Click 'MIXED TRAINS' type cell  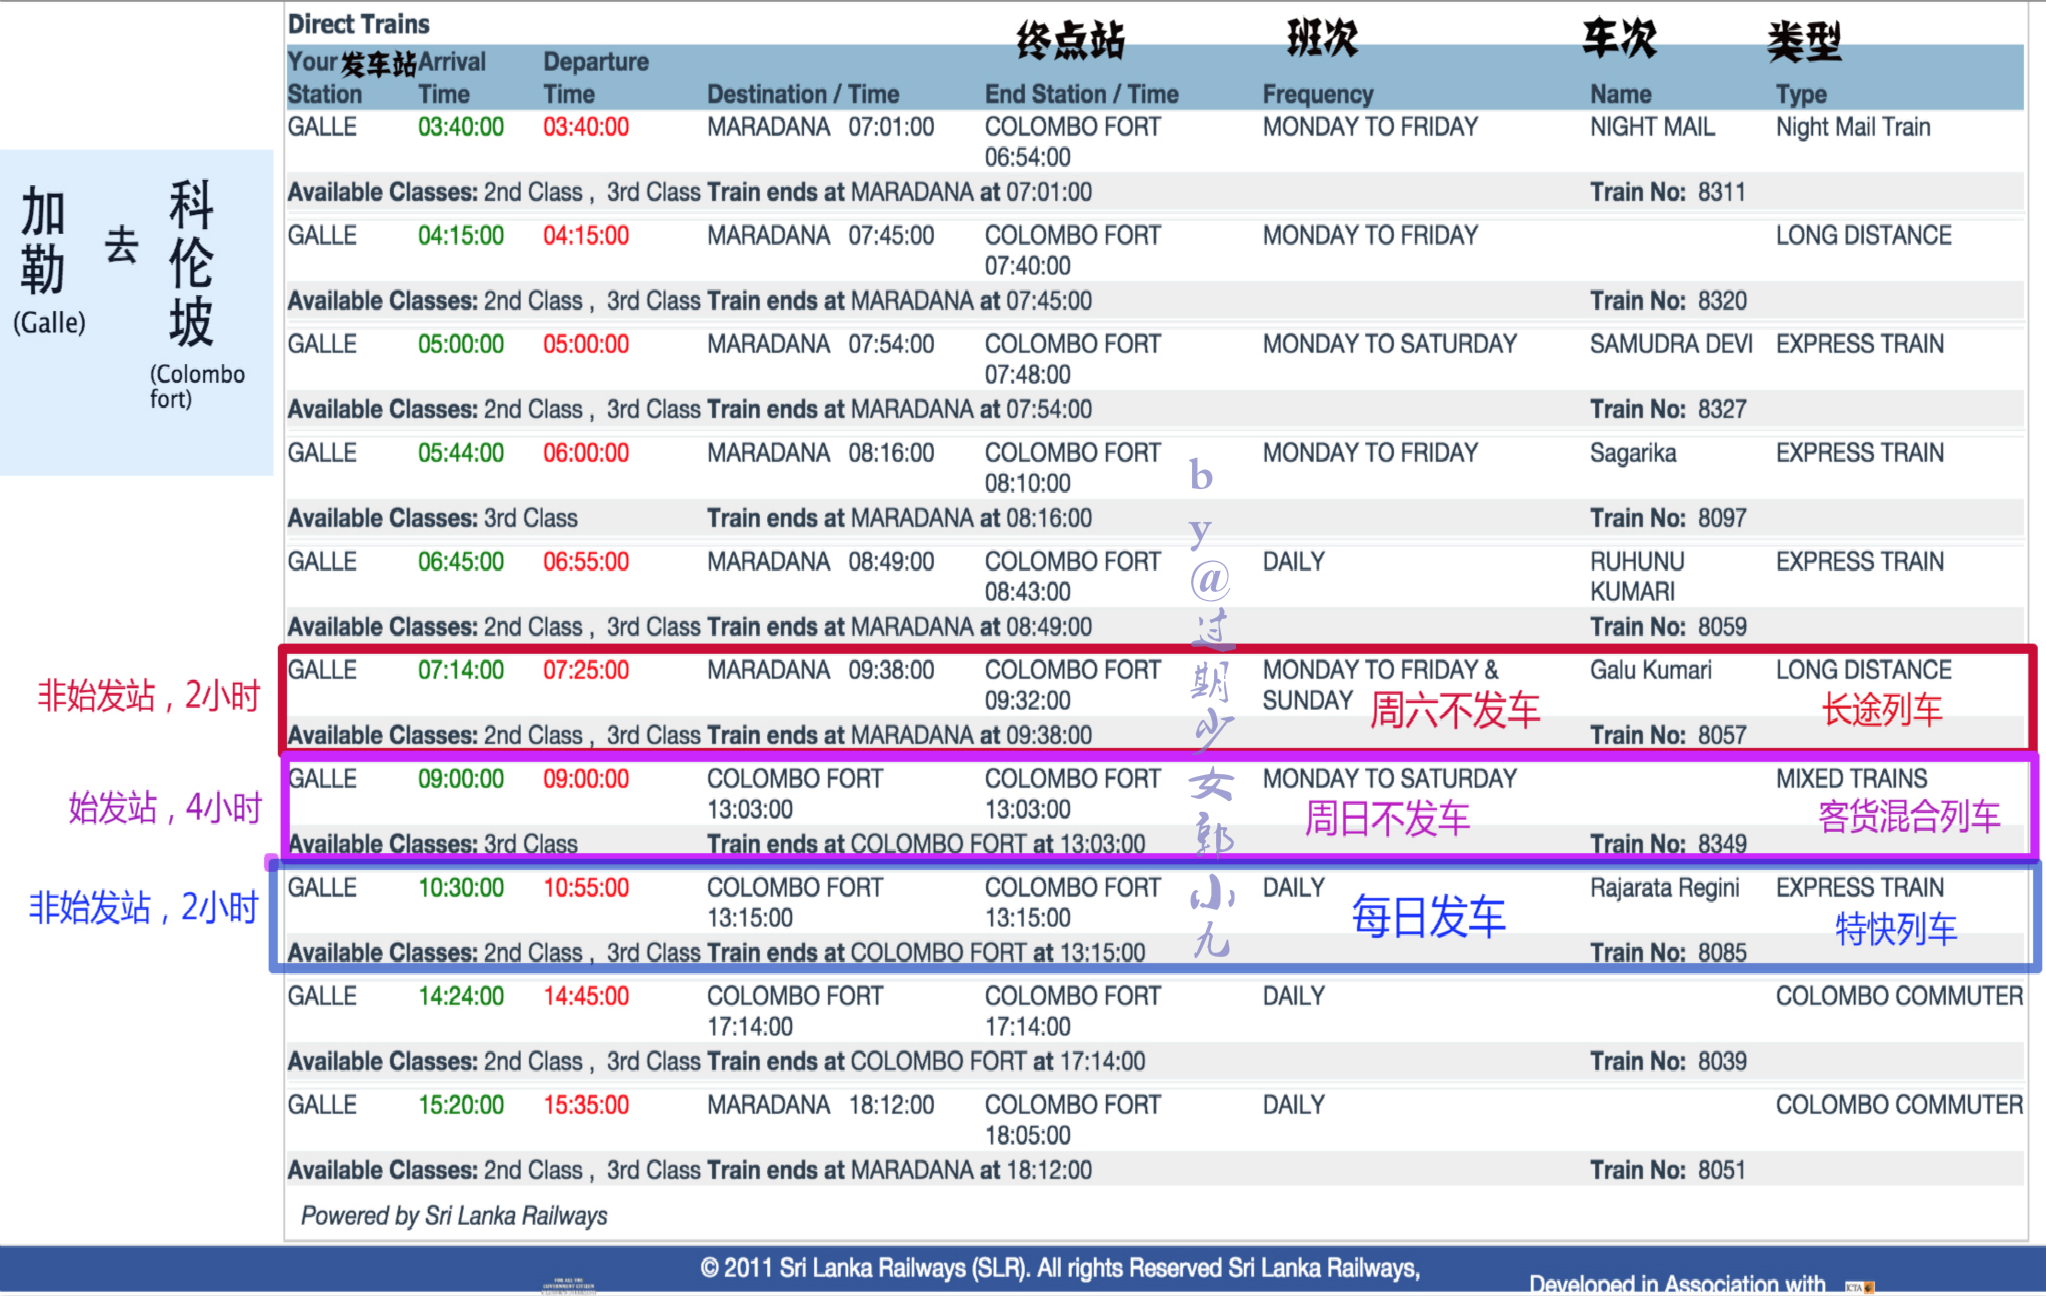(1851, 779)
